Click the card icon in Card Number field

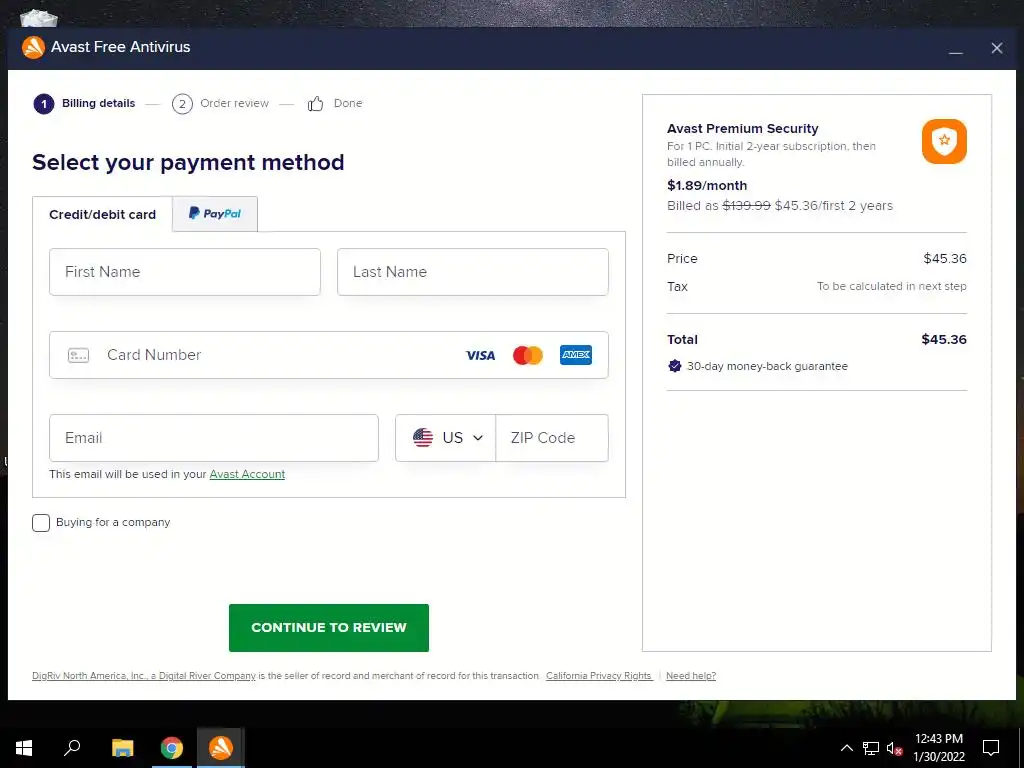pos(78,355)
